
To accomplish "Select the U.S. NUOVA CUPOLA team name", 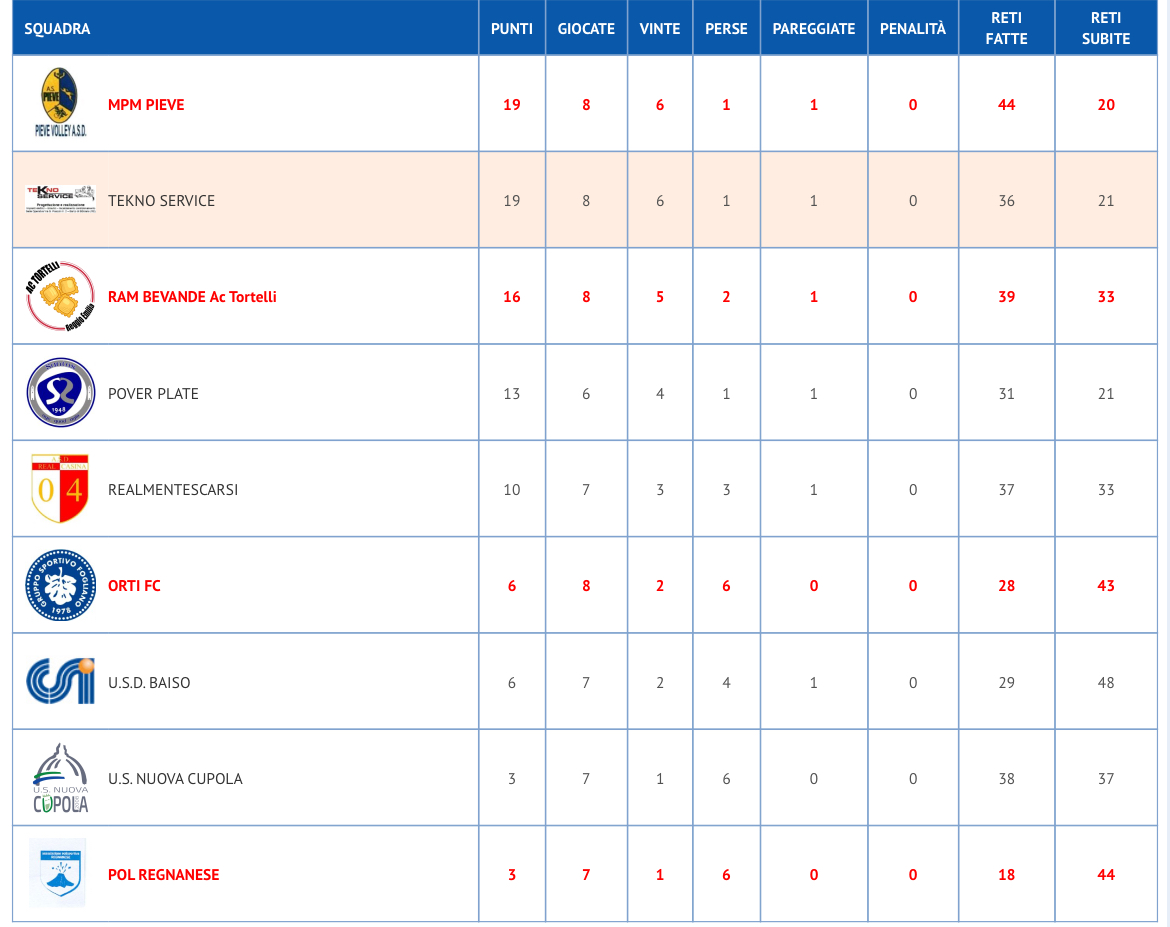I will coord(175,778).
